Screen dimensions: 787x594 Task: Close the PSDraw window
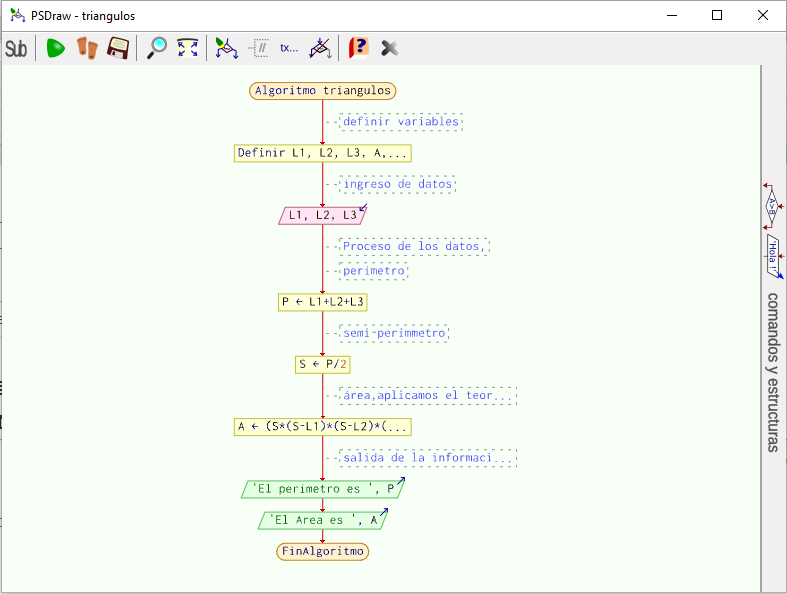click(762, 16)
